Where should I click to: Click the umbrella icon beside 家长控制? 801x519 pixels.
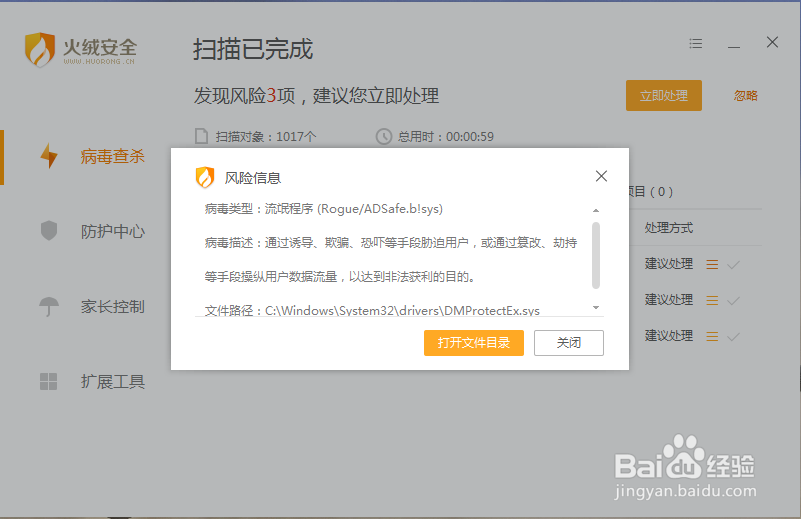coord(49,306)
